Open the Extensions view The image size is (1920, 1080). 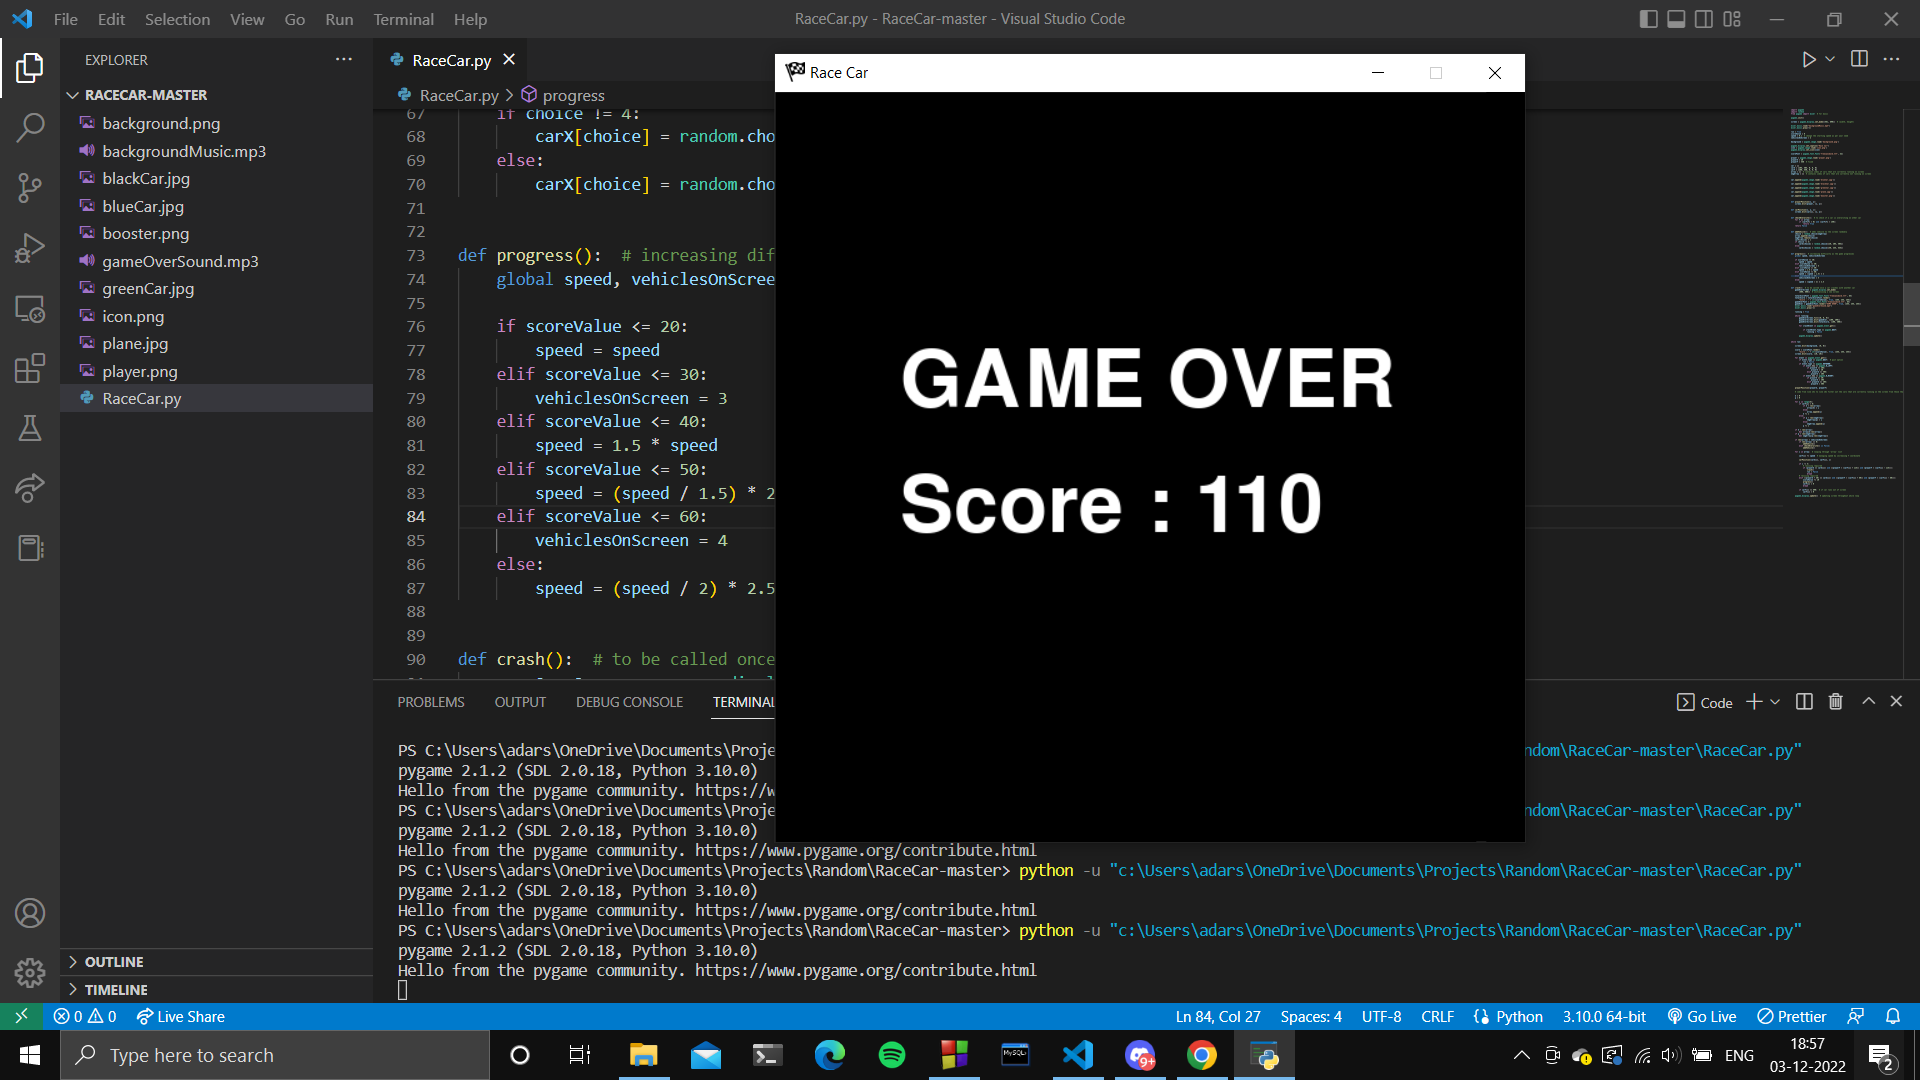pos(30,368)
